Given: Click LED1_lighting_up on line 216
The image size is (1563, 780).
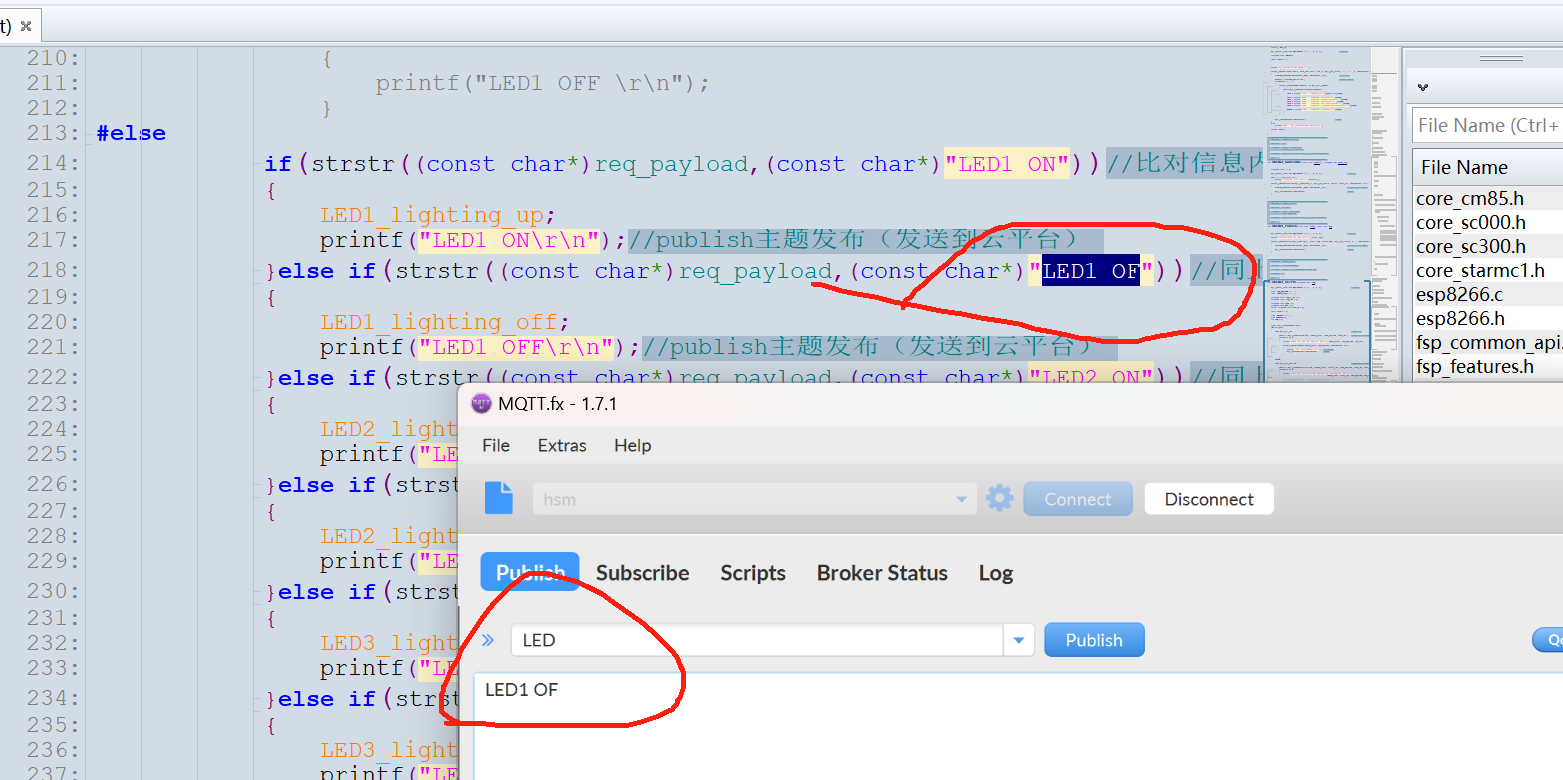Looking at the screenshot, I should click(432, 215).
